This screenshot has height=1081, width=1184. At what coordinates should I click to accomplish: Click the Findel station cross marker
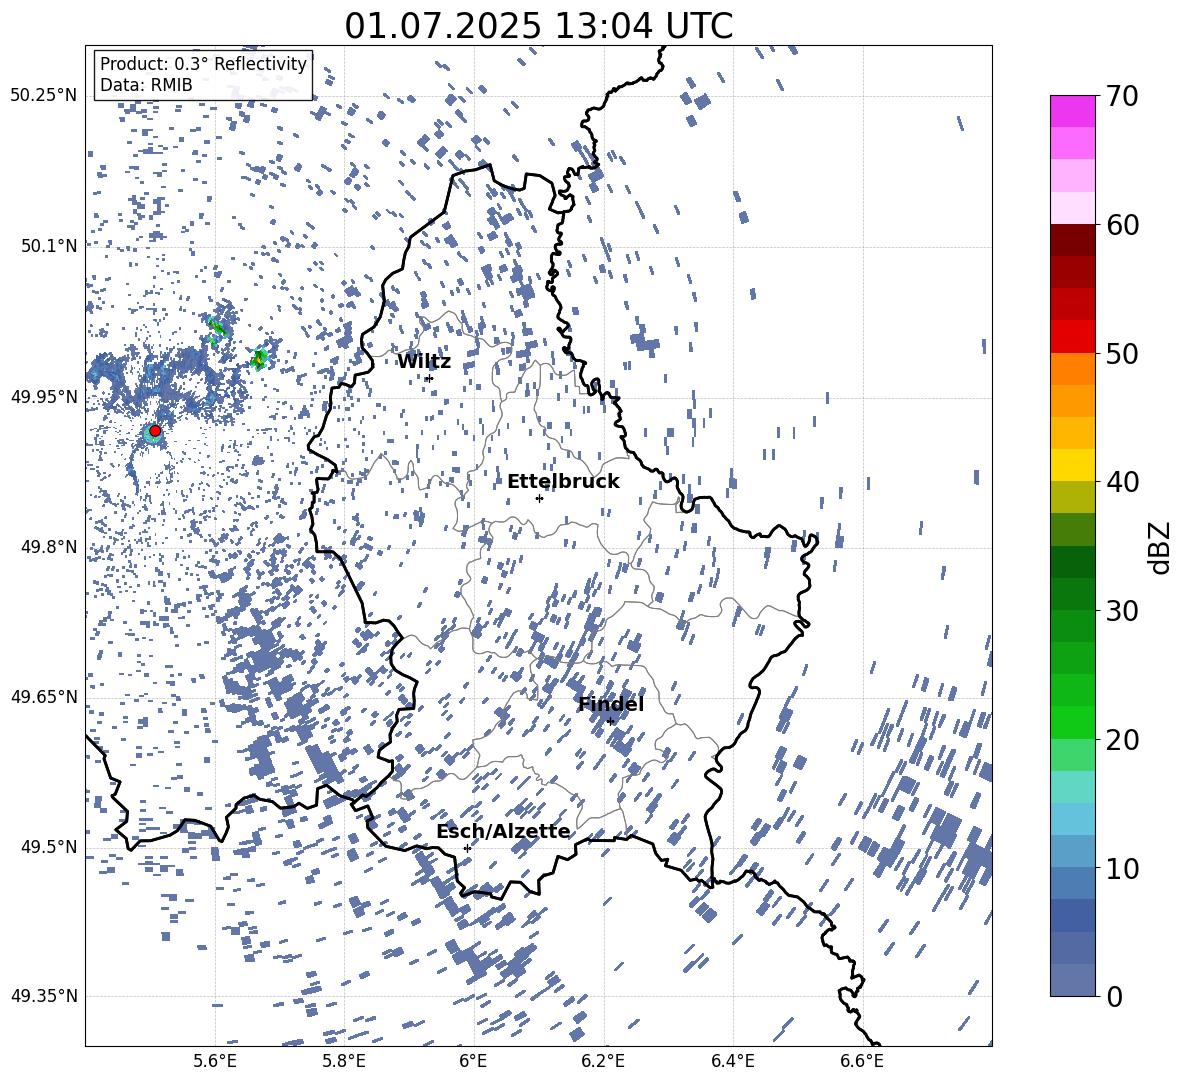[610, 722]
